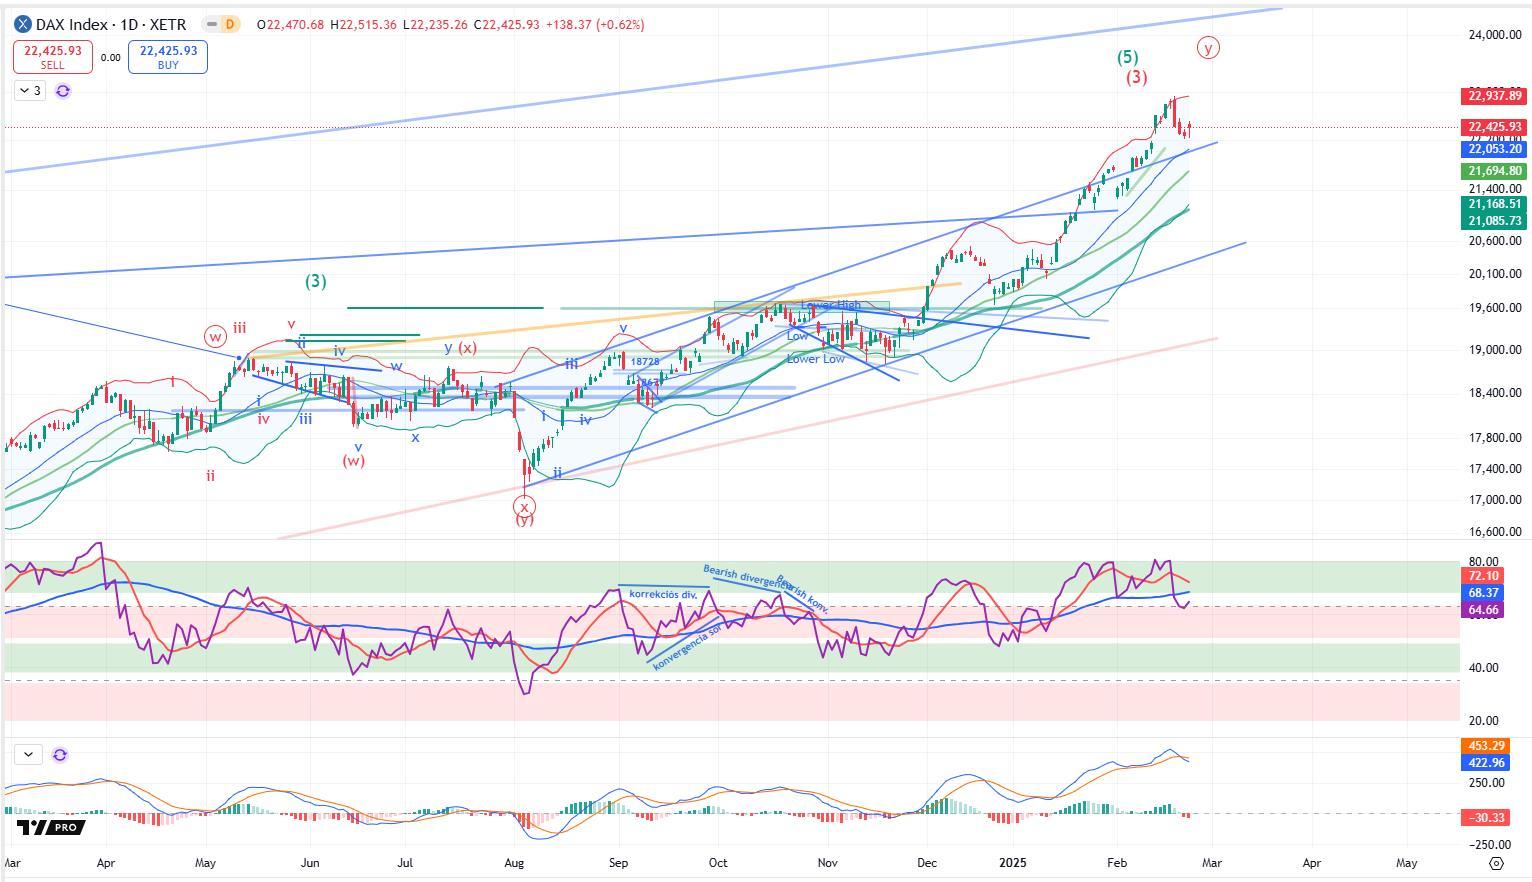This screenshot has height=882, width=1532.
Task: Select the circled red w wave marker
Action: point(214,336)
